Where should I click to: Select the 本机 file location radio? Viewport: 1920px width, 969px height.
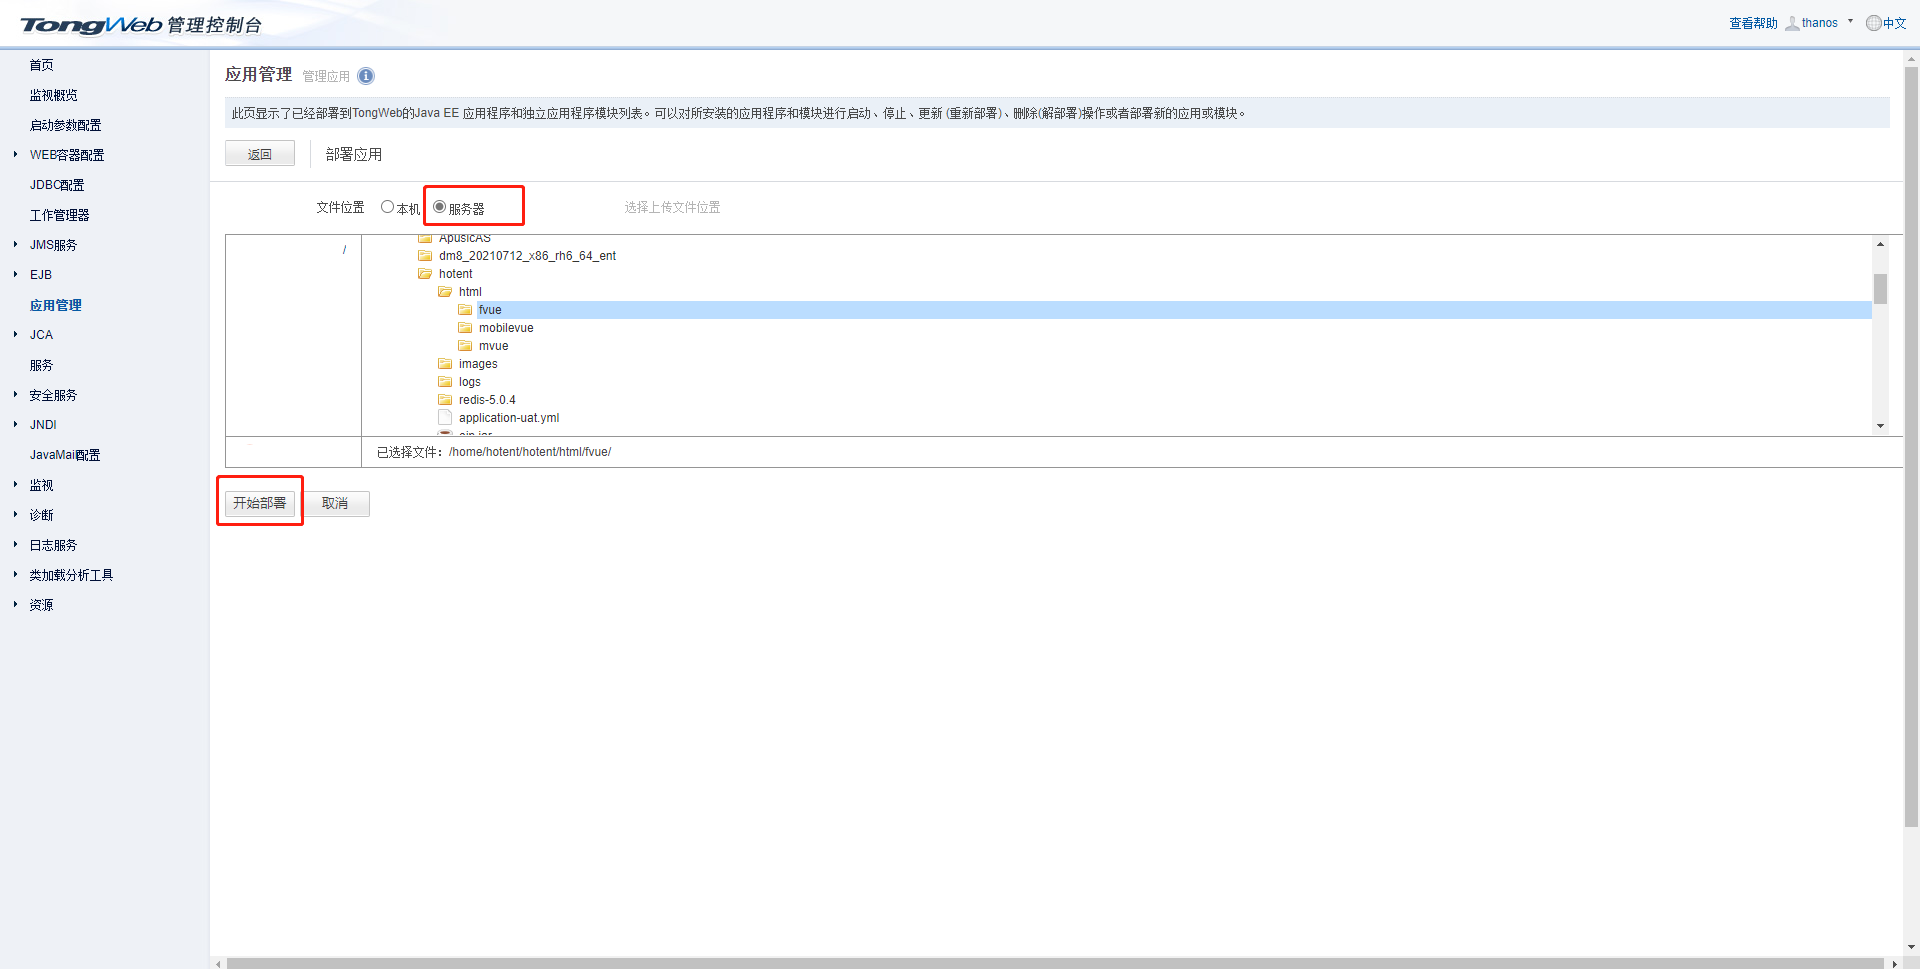point(387,207)
